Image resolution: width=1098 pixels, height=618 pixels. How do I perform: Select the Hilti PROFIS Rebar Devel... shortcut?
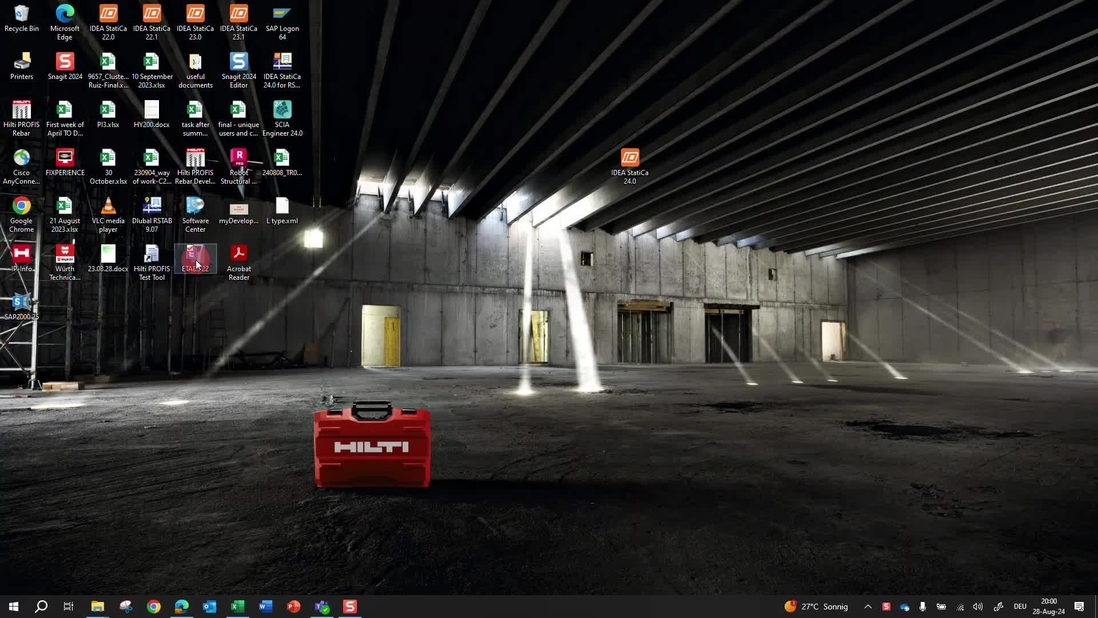tap(195, 167)
